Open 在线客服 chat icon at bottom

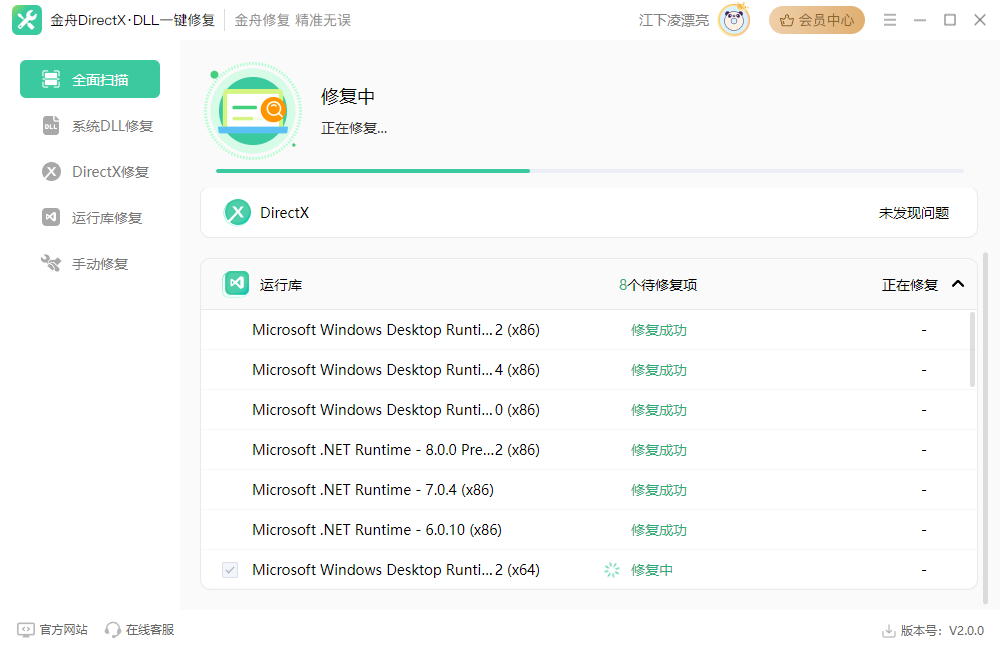(113, 629)
